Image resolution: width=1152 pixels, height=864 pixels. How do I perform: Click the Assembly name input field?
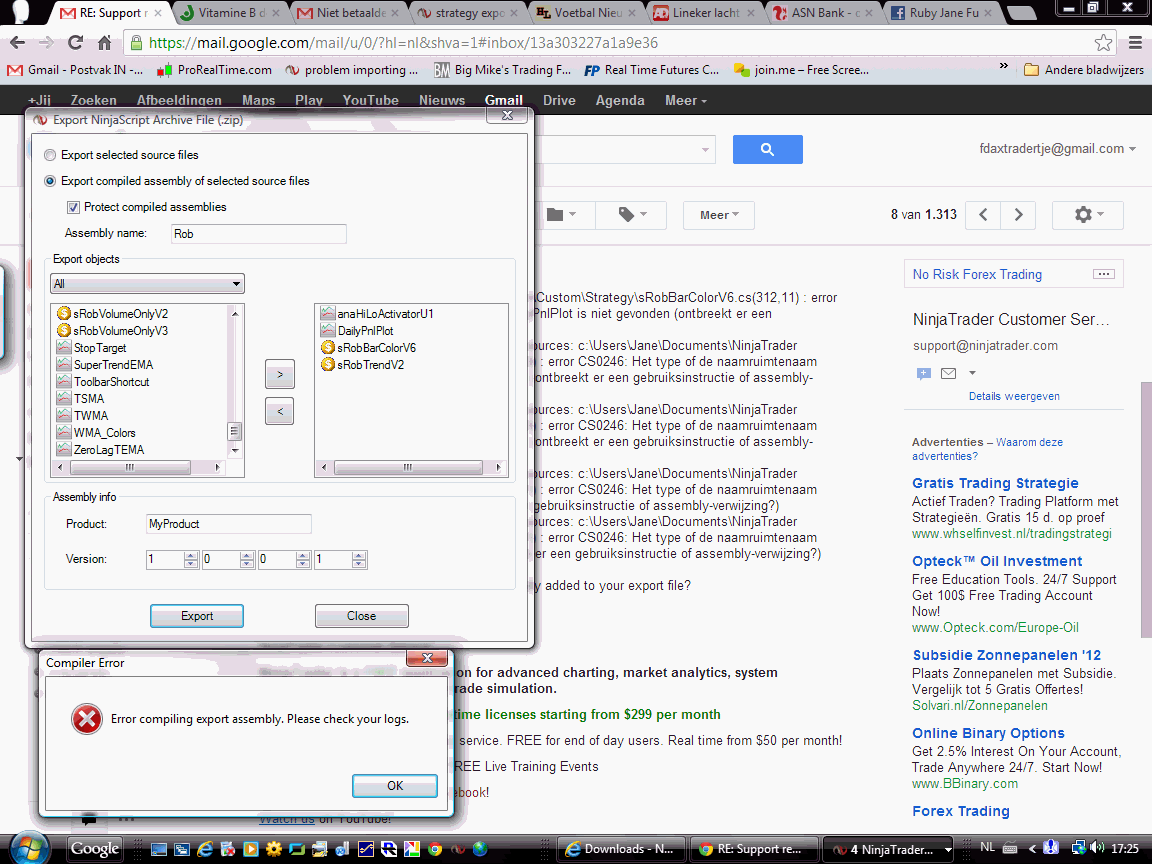(258, 234)
